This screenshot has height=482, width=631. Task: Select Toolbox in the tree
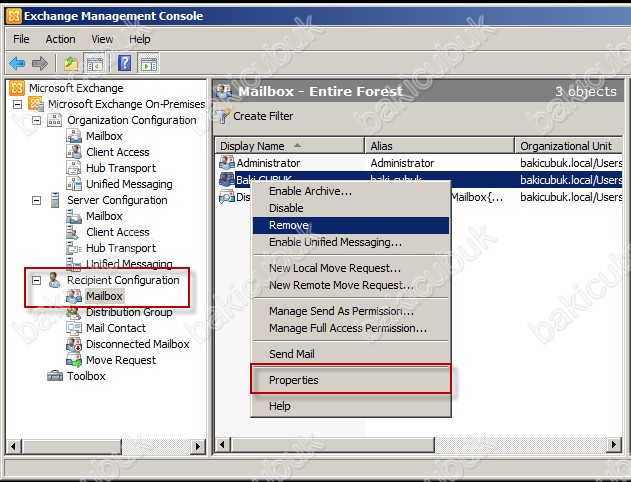point(86,376)
